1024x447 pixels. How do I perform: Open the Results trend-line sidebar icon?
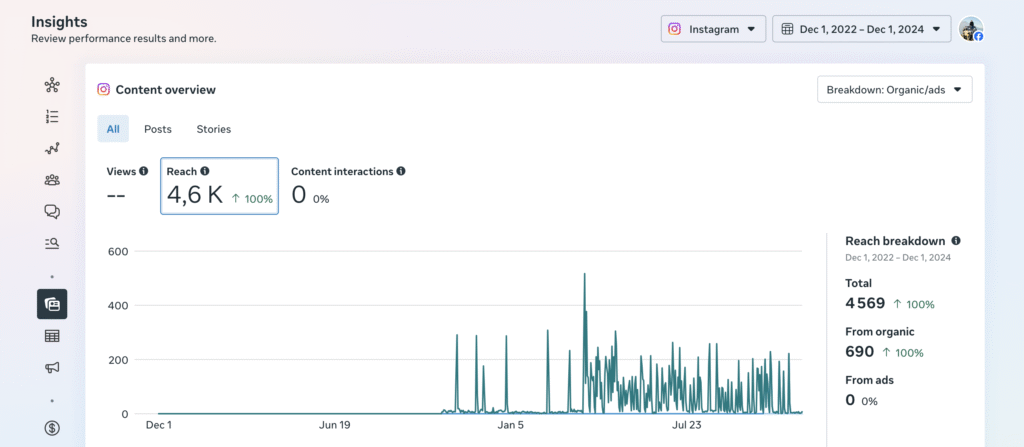click(52, 149)
